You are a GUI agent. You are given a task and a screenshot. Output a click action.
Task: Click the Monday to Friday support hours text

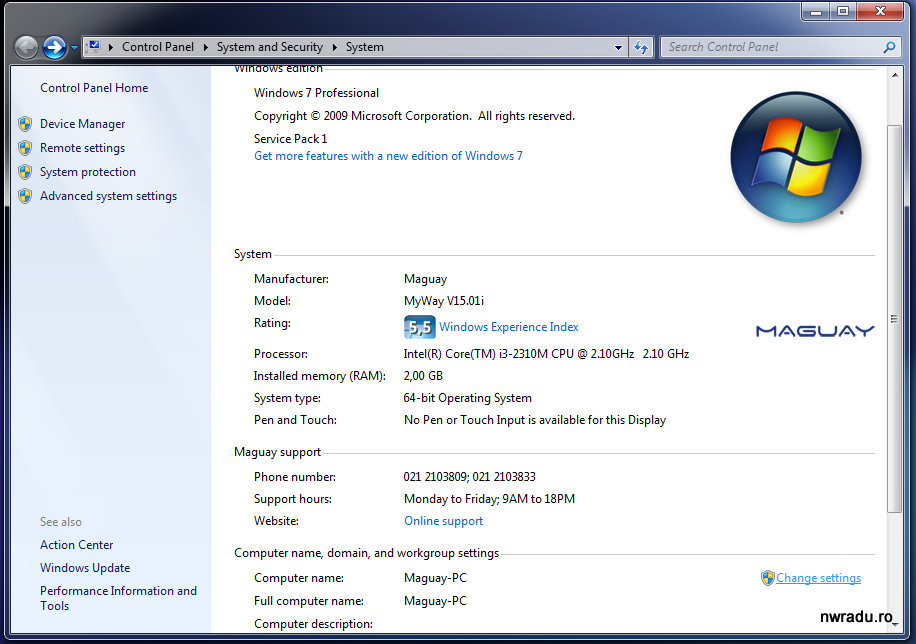pyautogui.click(x=489, y=499)
